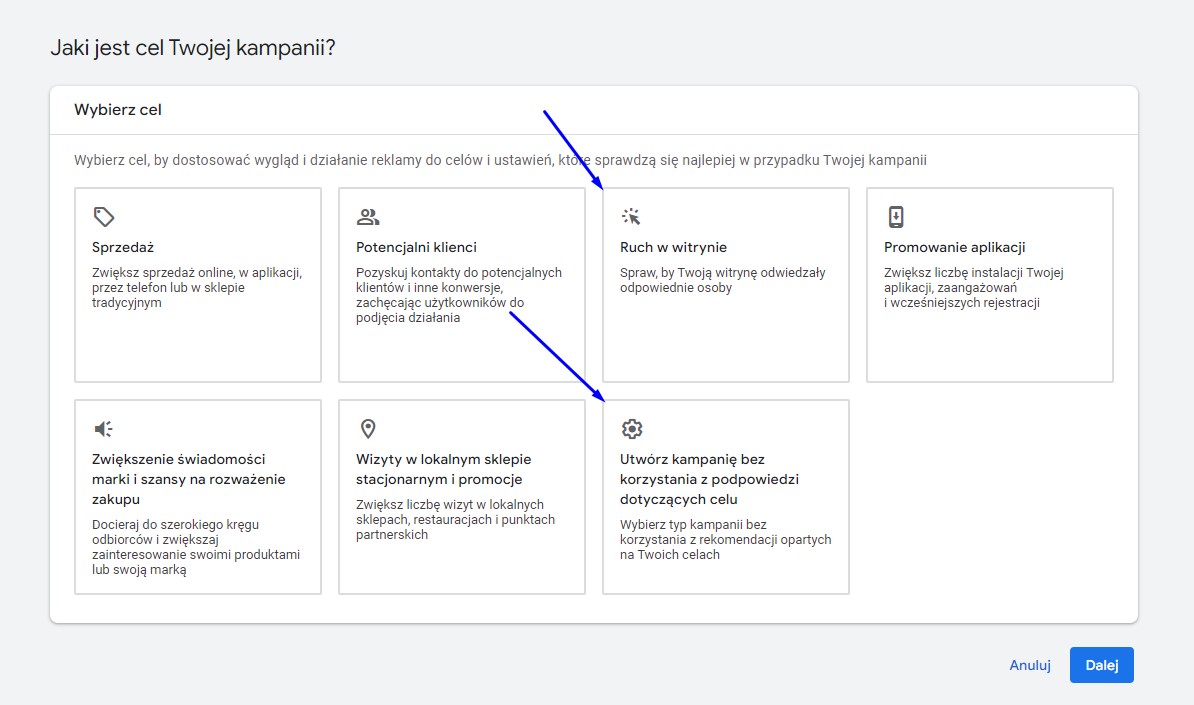
Task: Pick Utwórz kampanię bez korzystania z podpowiedzi title
Action: click(709, 479)
